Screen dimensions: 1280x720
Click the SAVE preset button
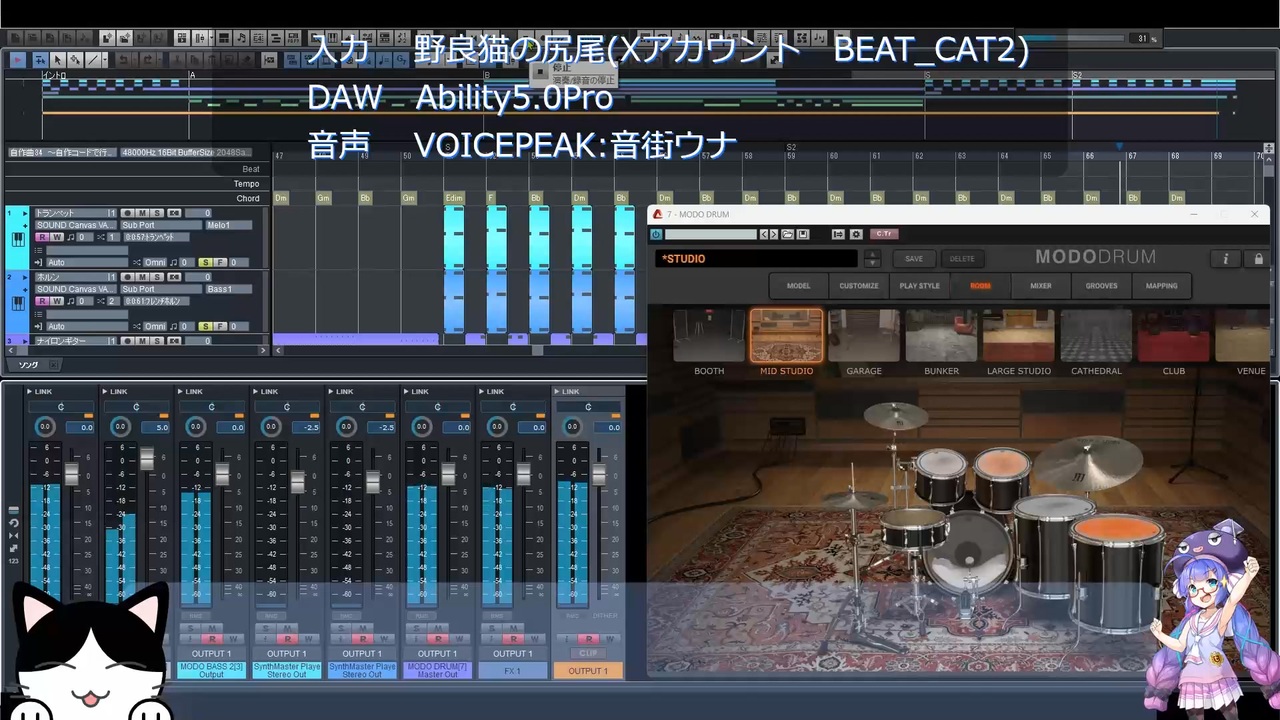914,259
